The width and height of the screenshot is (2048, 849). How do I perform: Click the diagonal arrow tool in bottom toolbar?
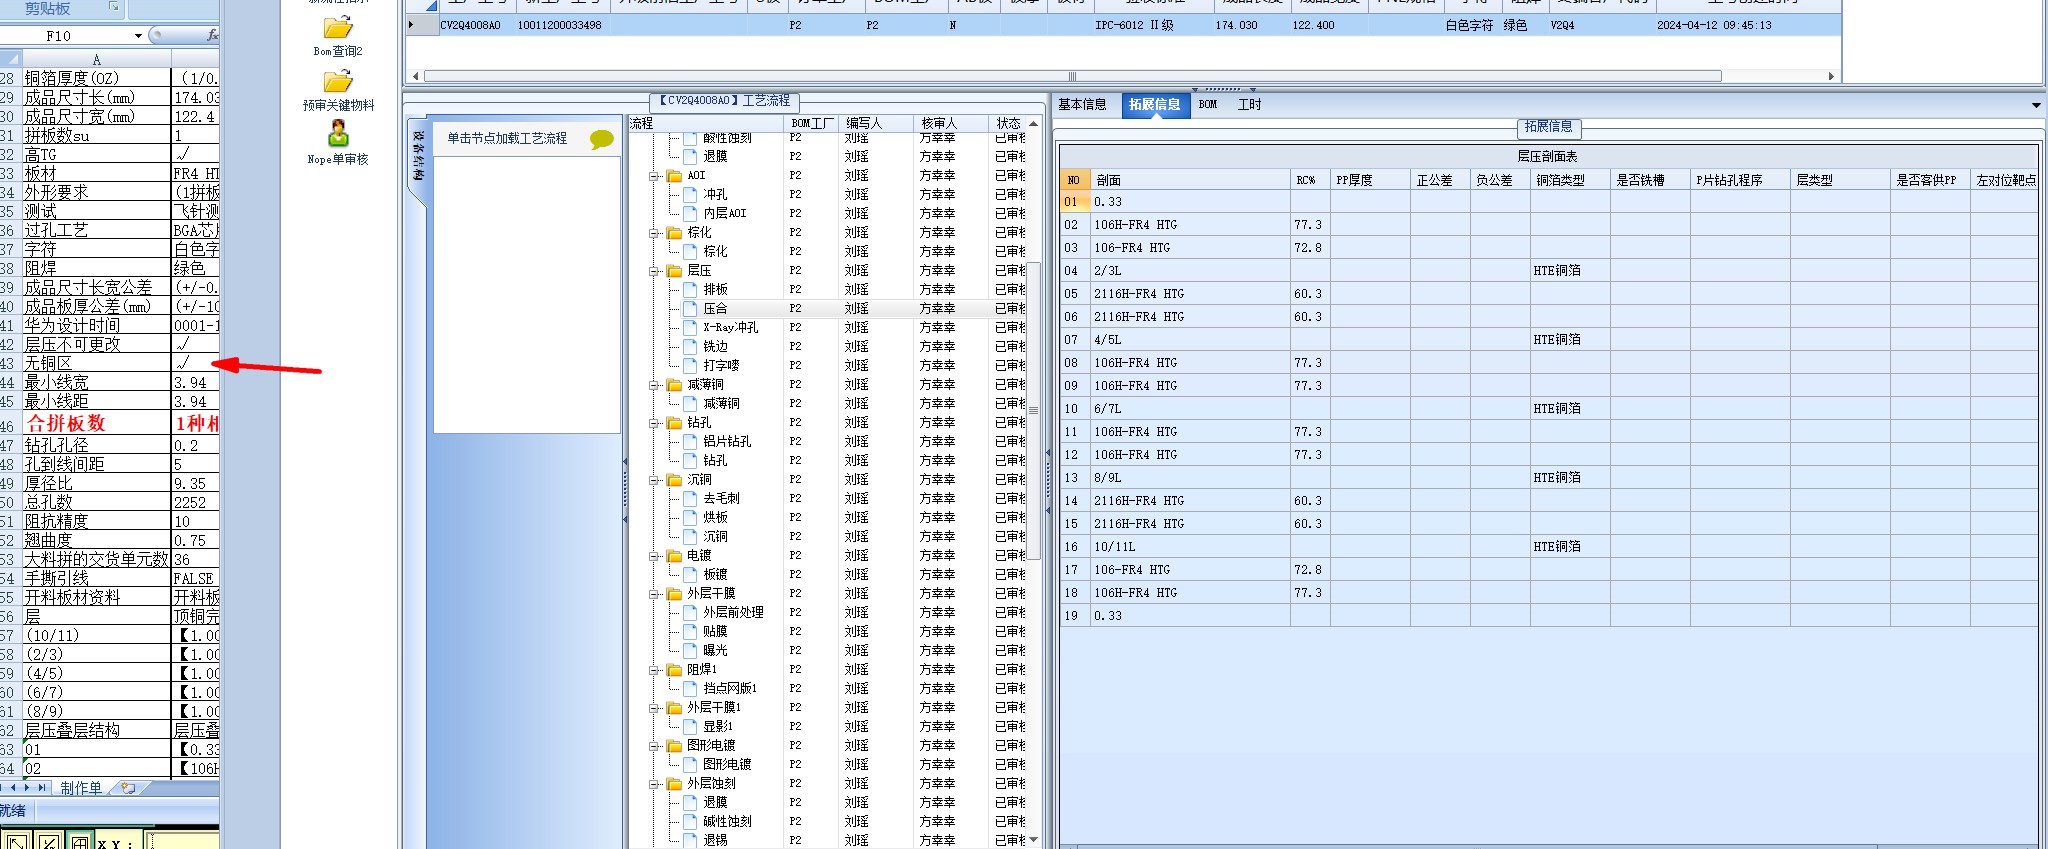(17, 841)
